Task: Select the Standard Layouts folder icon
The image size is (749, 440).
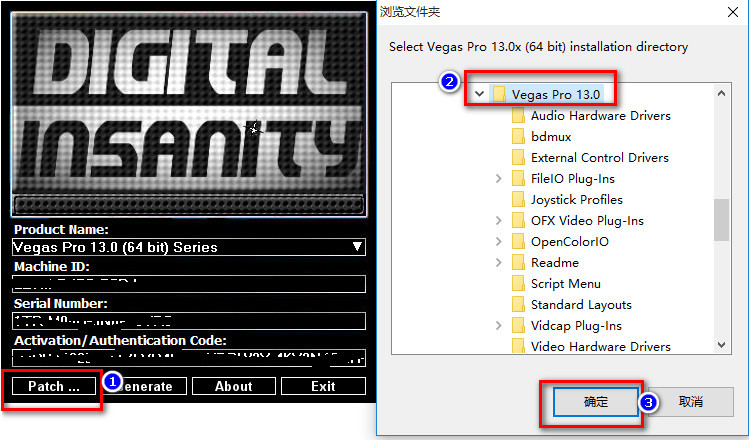Action: coord(518,305)
